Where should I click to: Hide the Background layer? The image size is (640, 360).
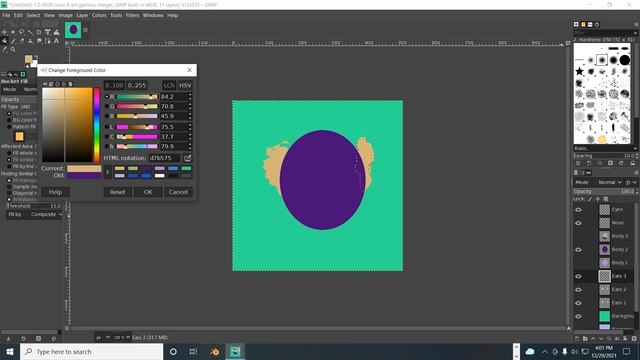pos(578,316)
